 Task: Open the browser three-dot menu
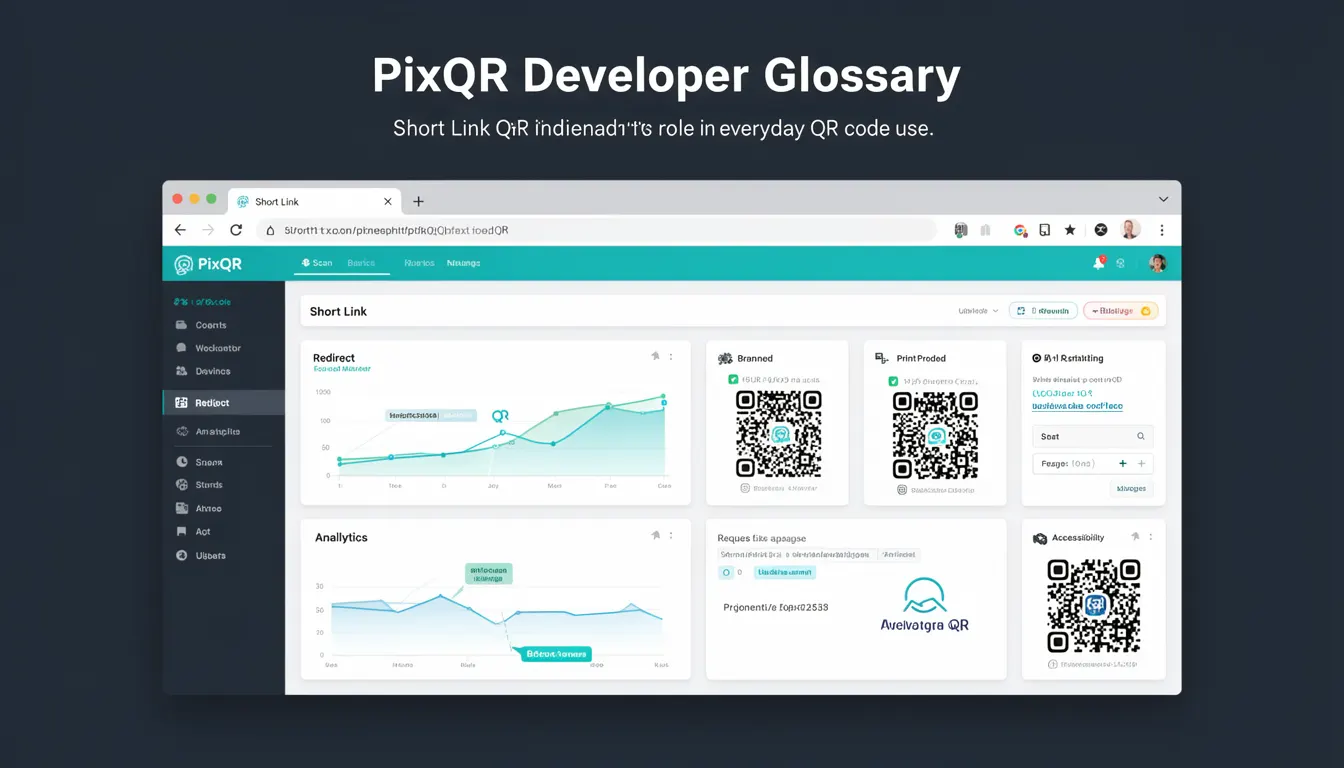click(x=1161, y=230)
